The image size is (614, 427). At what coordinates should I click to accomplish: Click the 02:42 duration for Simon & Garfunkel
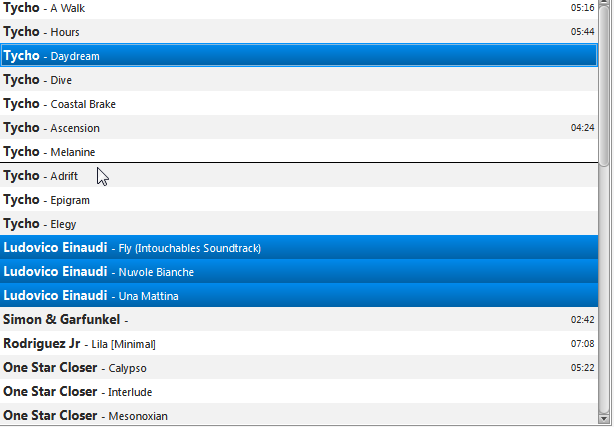(x=582, y=319)
